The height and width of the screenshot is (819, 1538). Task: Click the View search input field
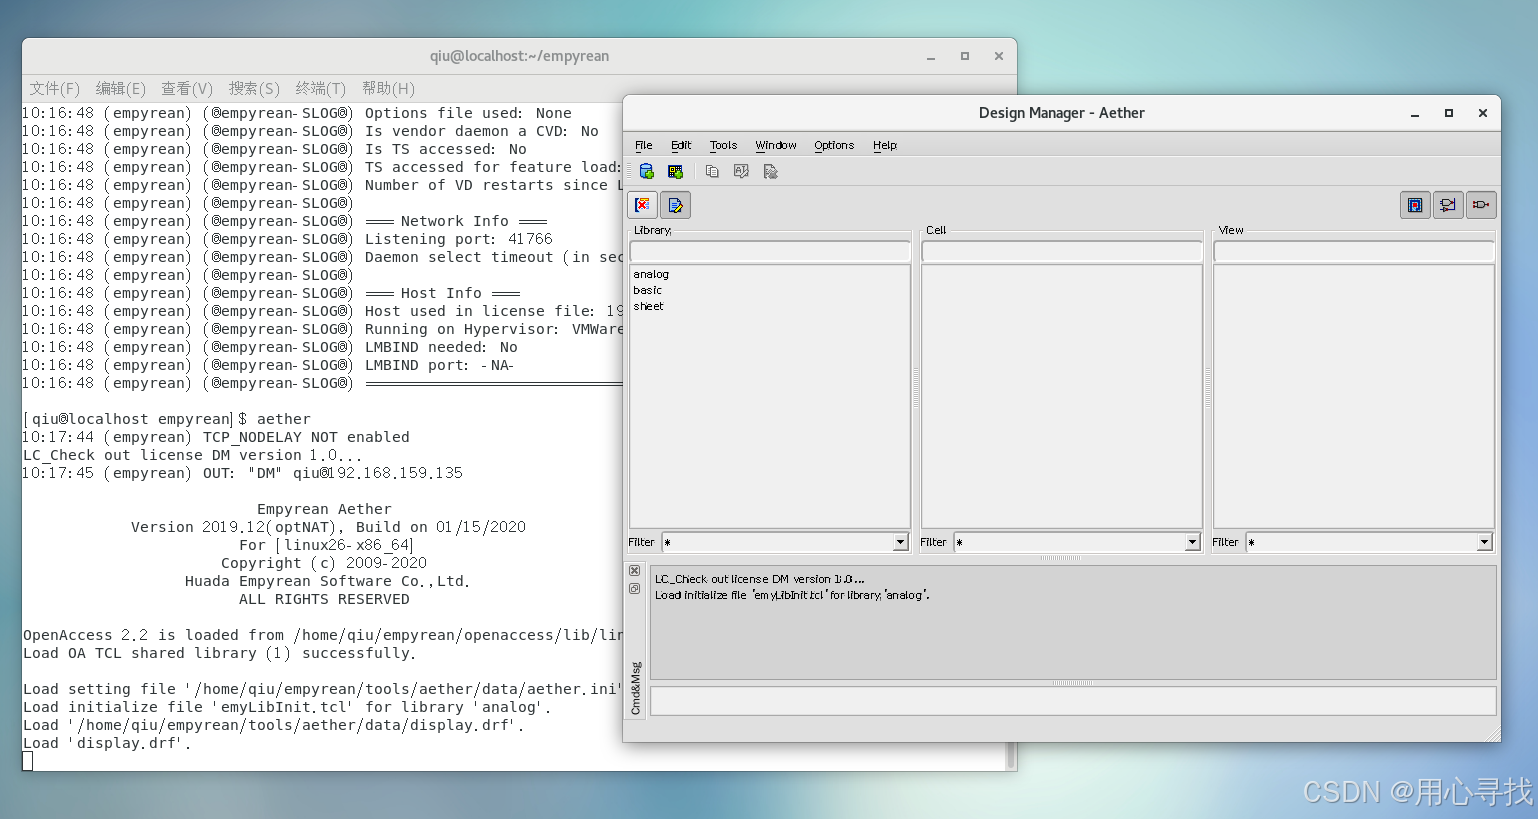tap(1354, 251)
